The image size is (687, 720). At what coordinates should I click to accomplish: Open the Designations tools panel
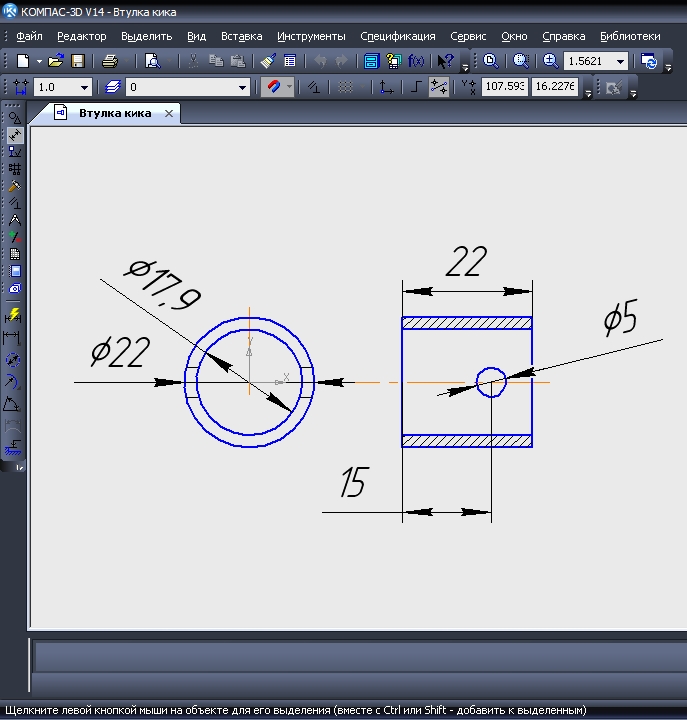(15, 152)
